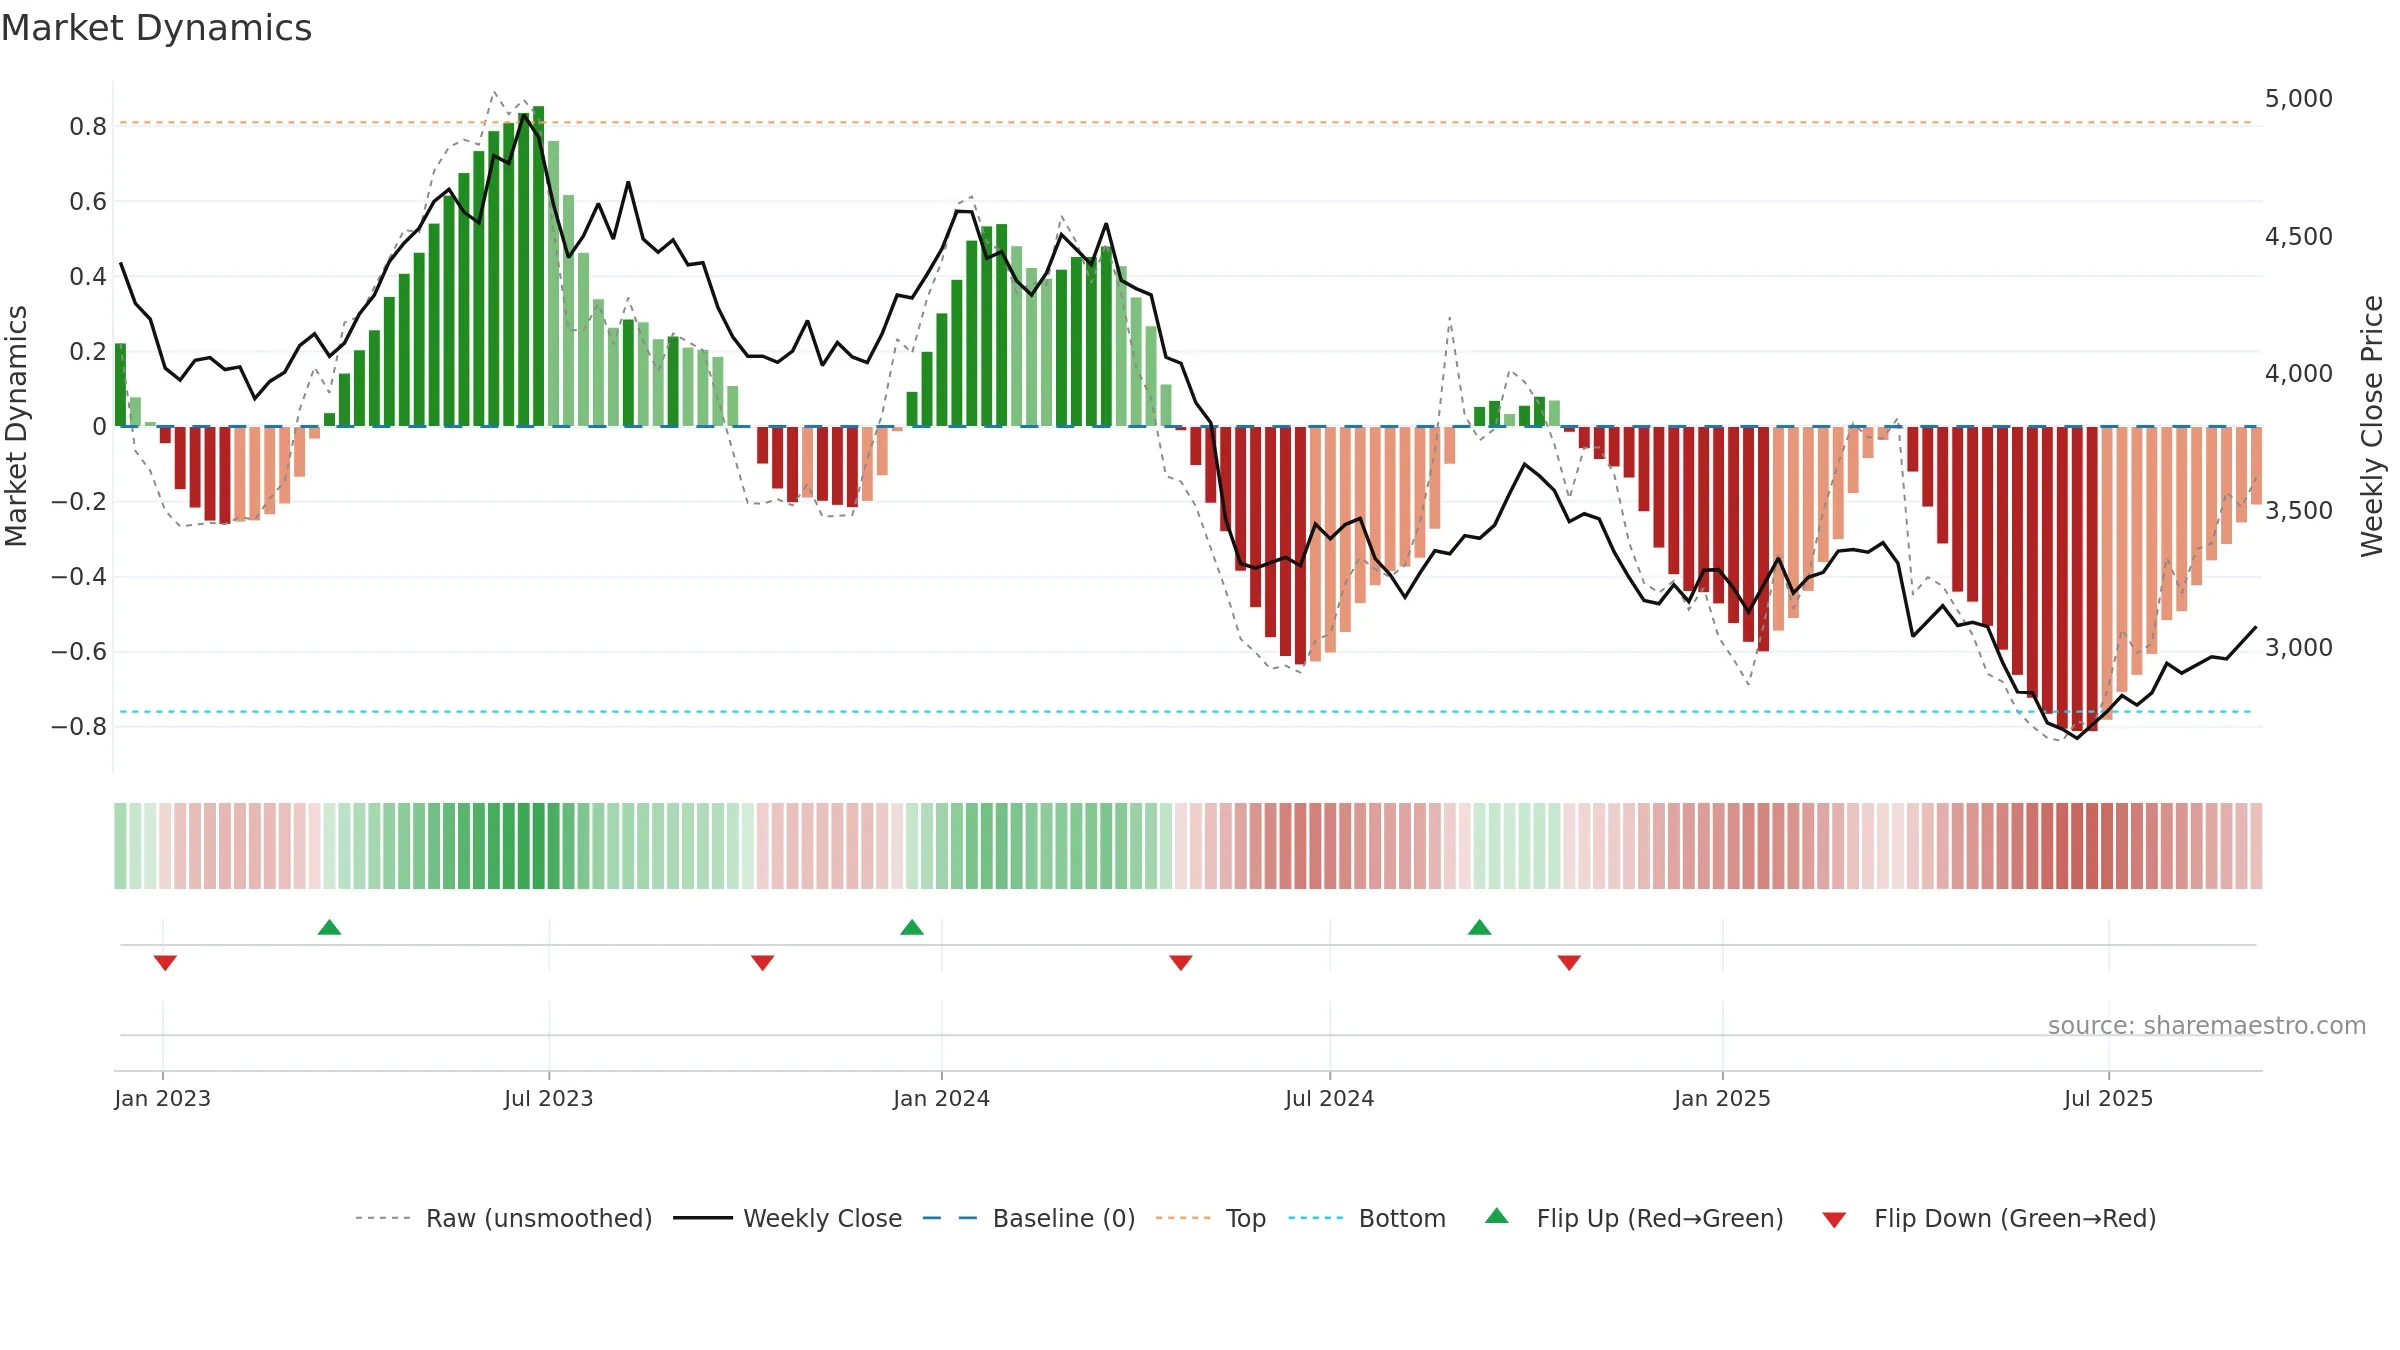Toggle Flip Up (Red→Green) legend entry
This screenshot has height=1350, width=2400.
(1634, 1218)
